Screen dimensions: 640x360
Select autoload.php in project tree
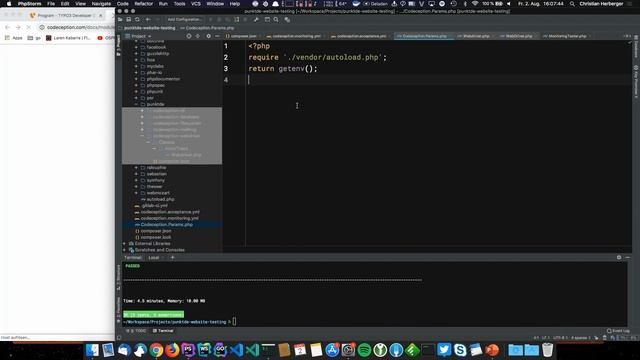click(160, 199)
